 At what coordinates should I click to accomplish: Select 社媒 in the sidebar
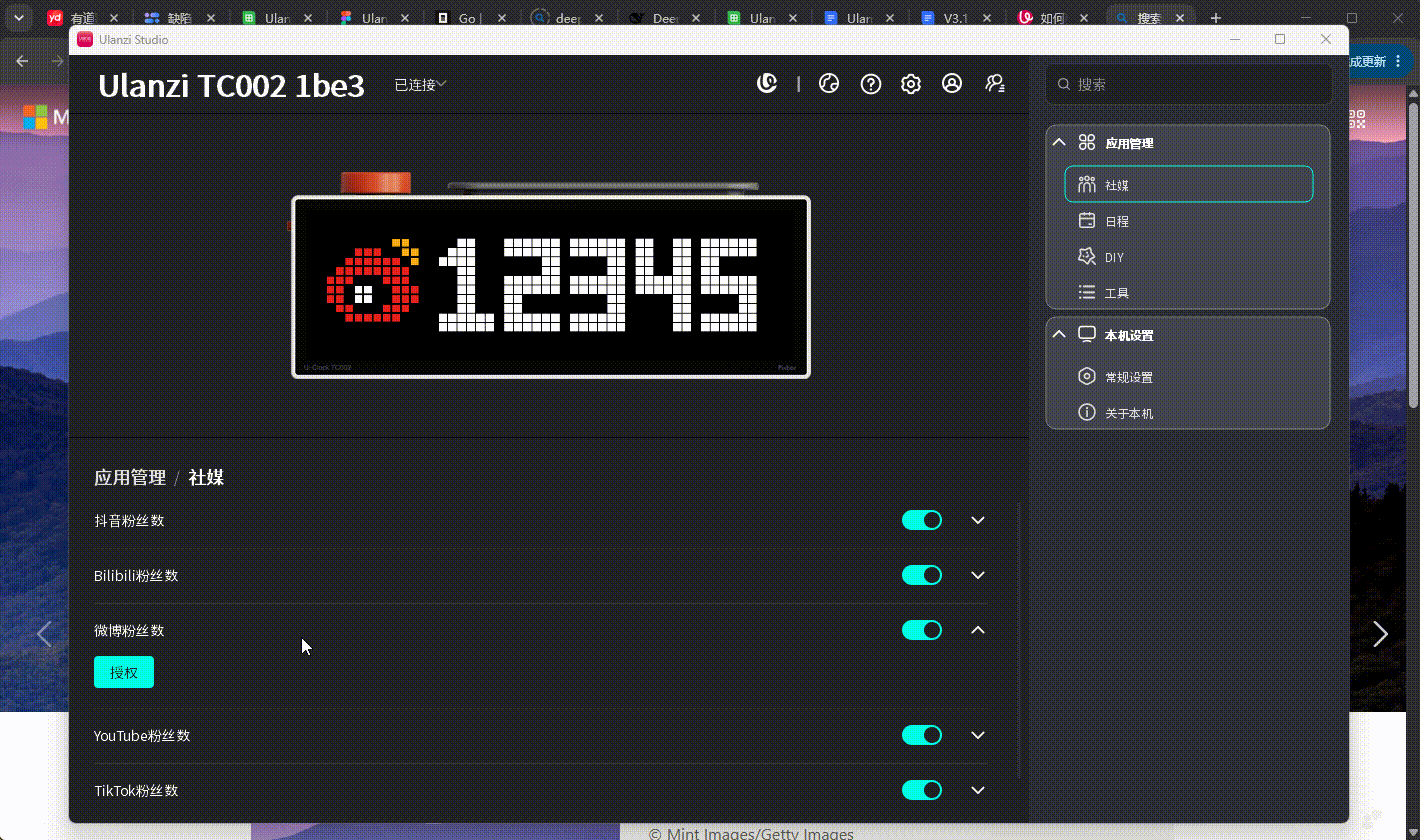(x=1189, y=185)
